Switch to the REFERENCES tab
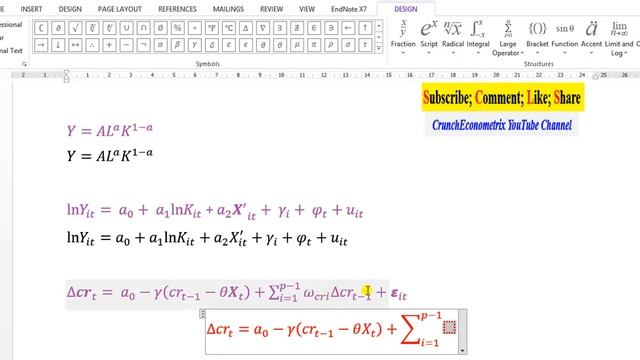This screenshot has height=360, width=640. pyautogui.click(x=177, y=9)
